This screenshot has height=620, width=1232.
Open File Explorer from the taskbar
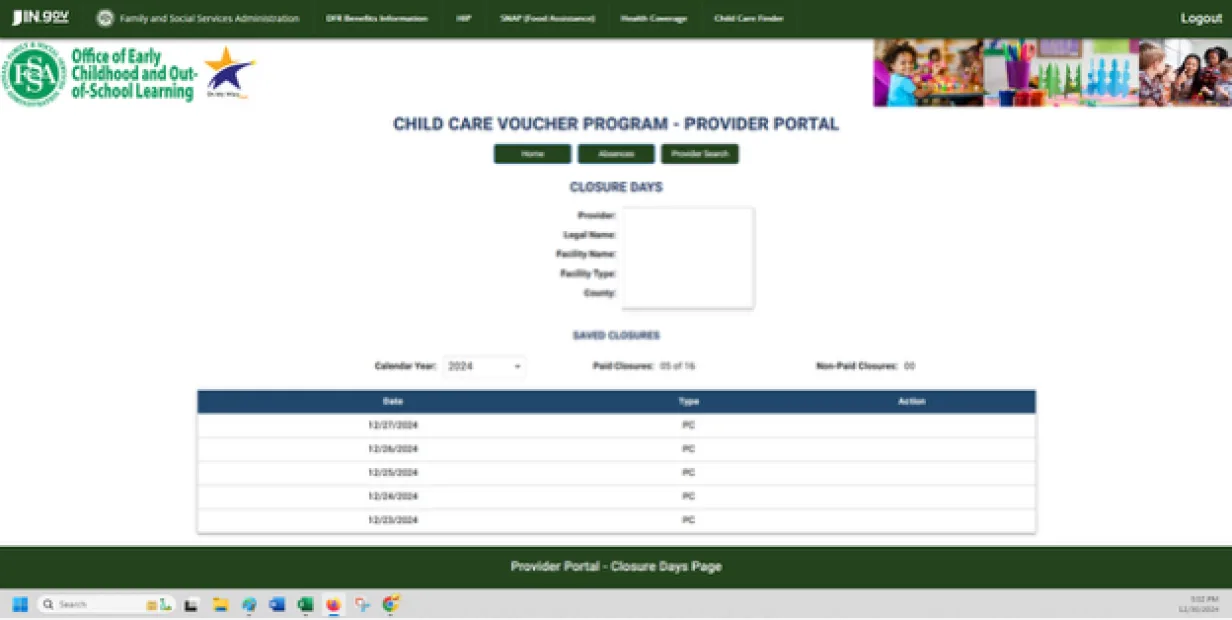(221, 604)
